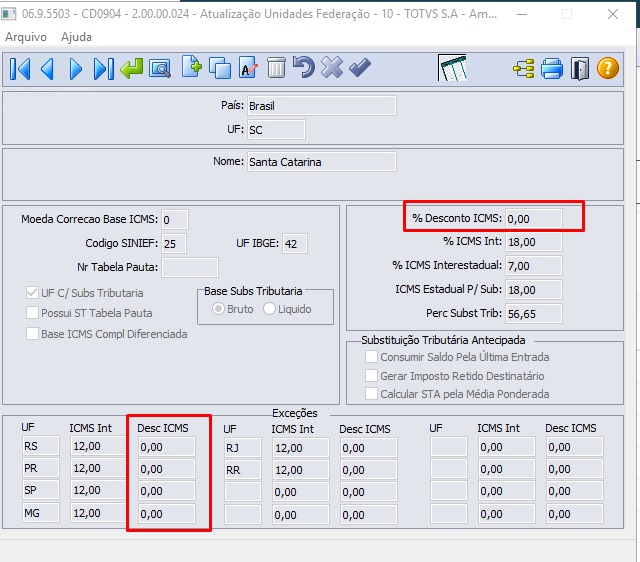Click the Codigo SINIEF field
Image resolution: width=640 pixels, height=562 pixels.
tap(174, 244)
